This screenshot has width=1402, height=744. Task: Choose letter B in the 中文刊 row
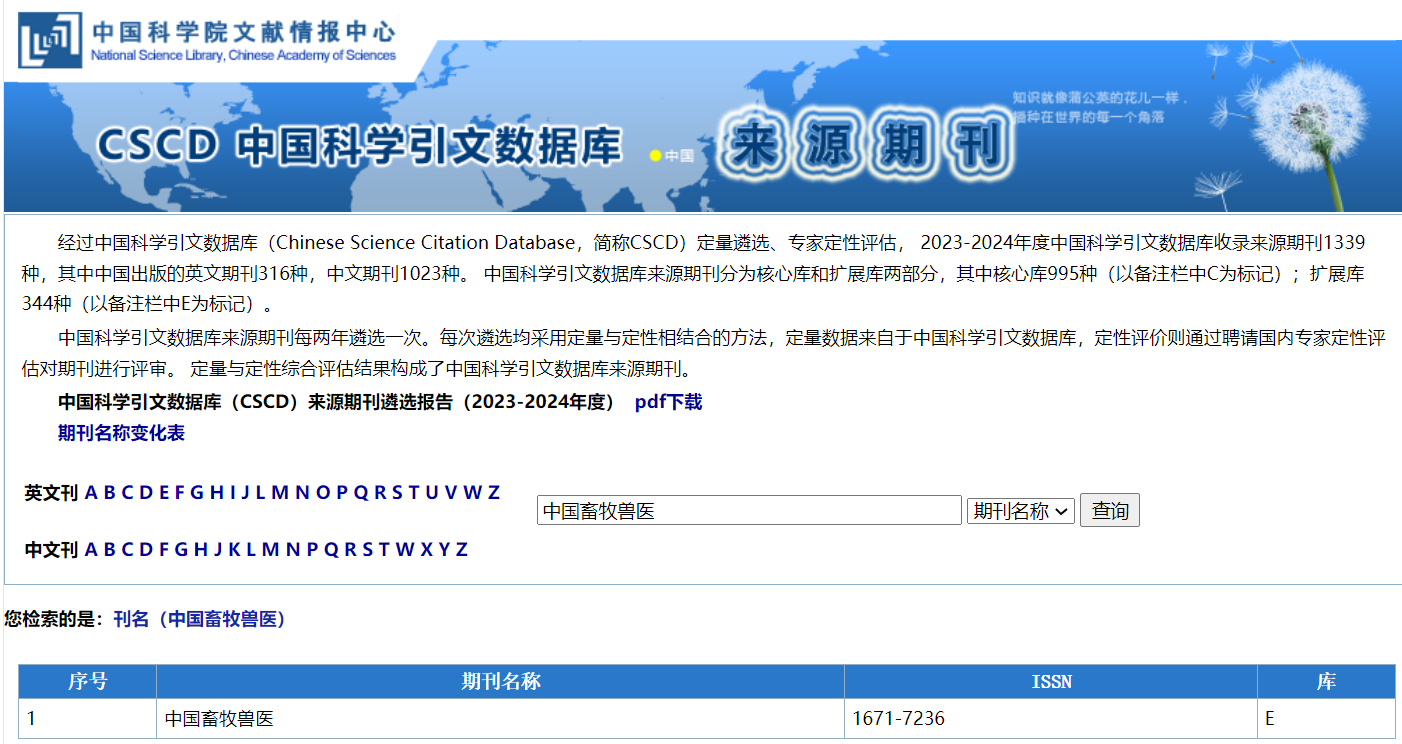[x=109, y=550]
